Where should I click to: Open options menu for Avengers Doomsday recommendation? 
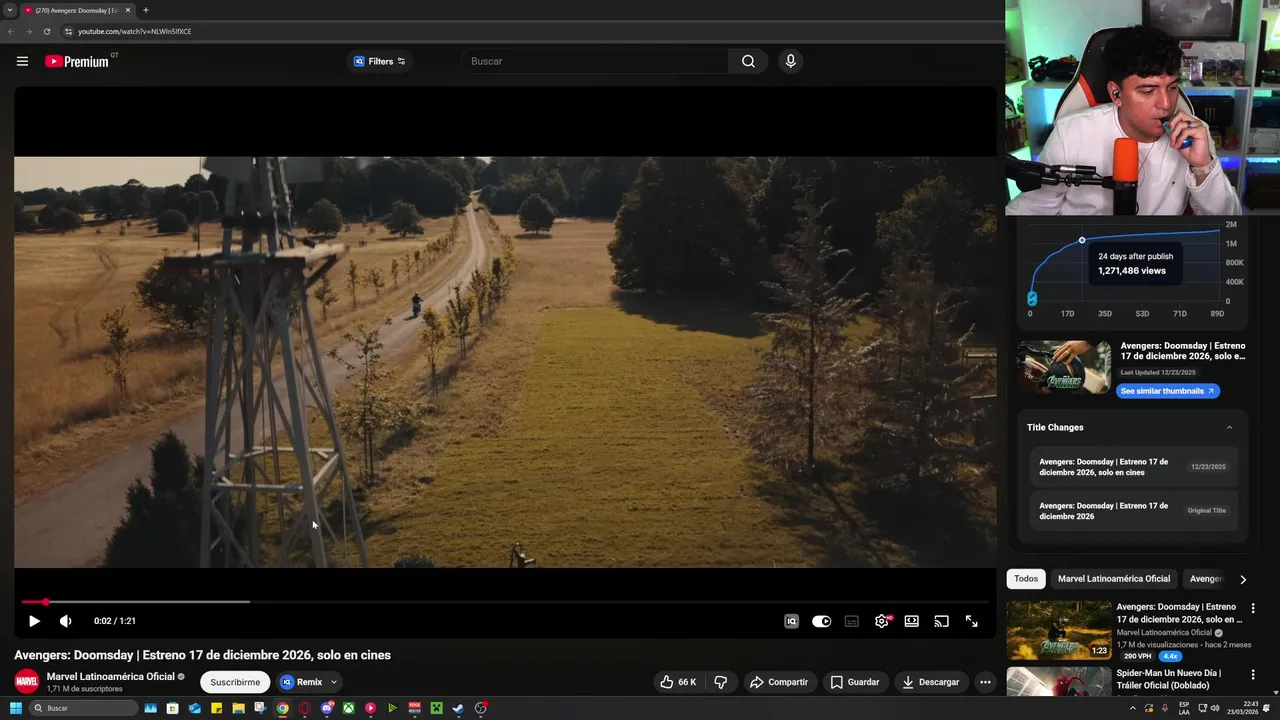coord(1252,608)
